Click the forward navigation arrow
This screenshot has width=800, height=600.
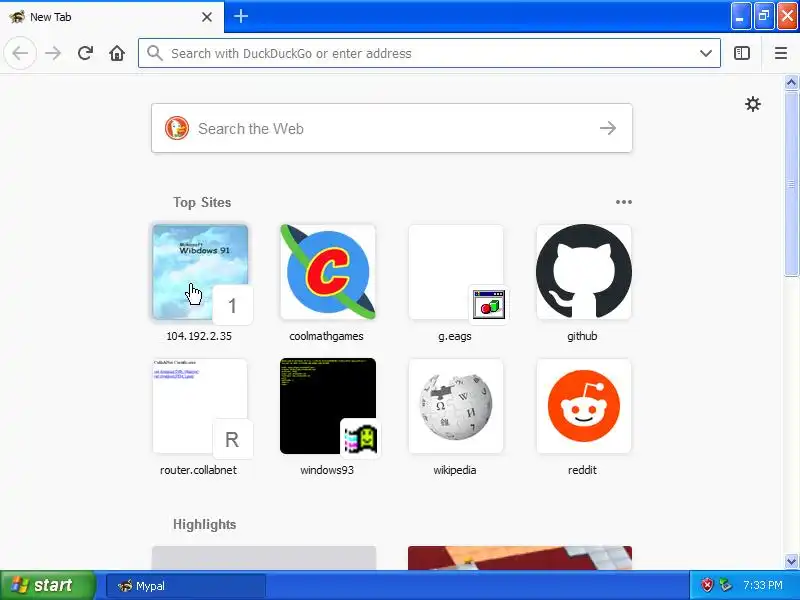53,53
